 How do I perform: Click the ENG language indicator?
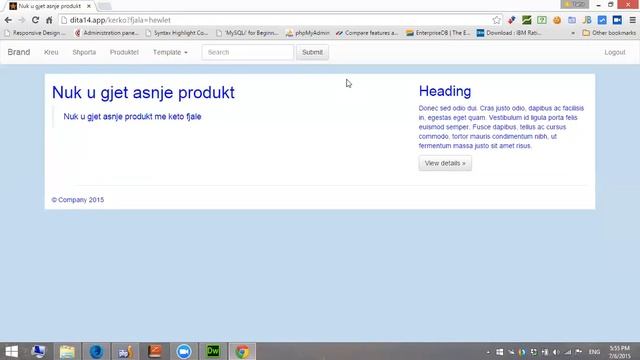coord(594,352)
